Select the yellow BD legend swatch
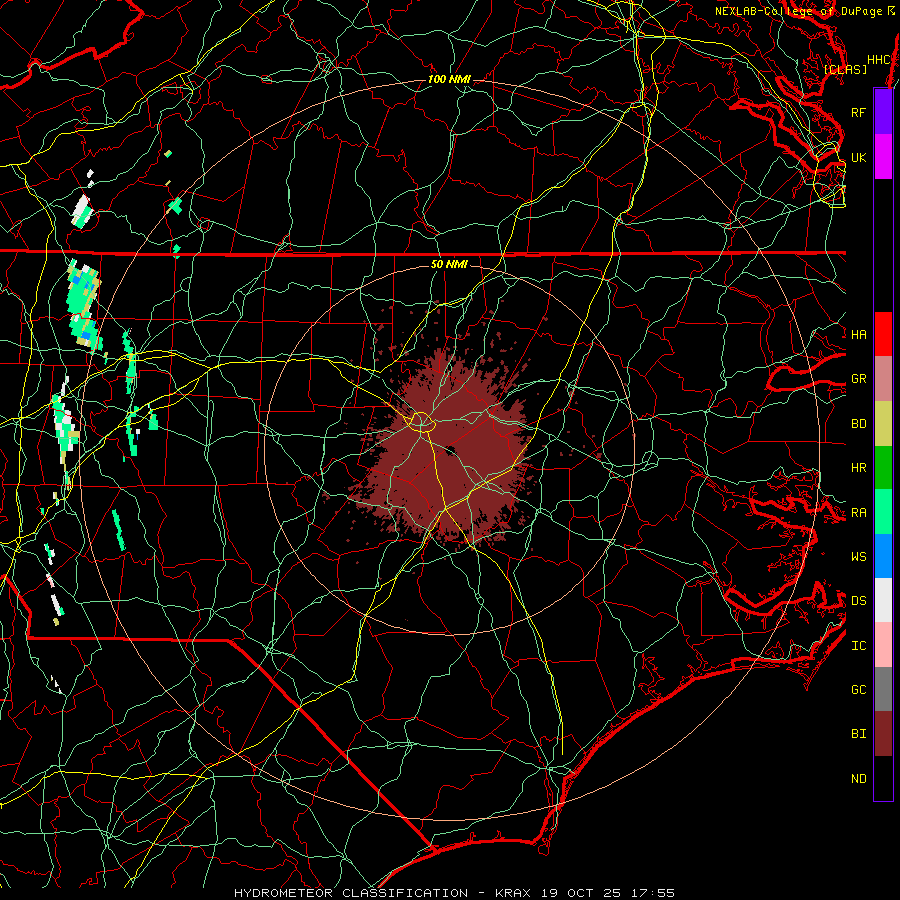 883,423
